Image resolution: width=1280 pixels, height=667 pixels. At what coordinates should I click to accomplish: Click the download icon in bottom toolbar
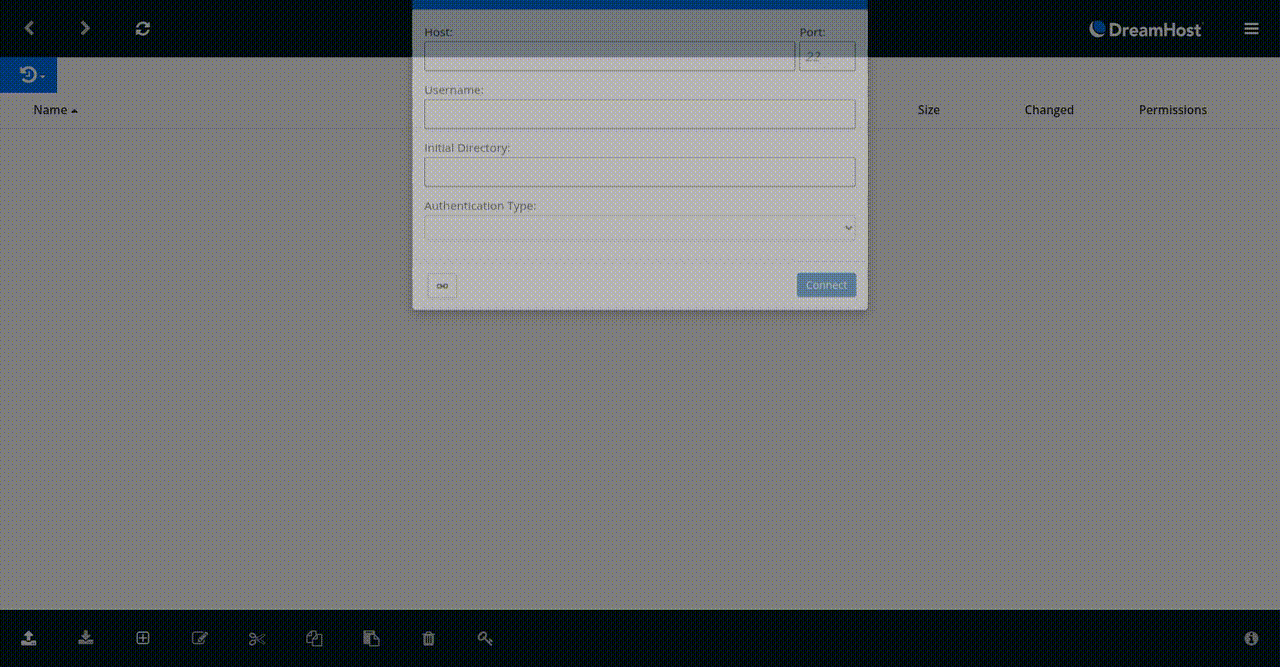(x=86, y=638)
